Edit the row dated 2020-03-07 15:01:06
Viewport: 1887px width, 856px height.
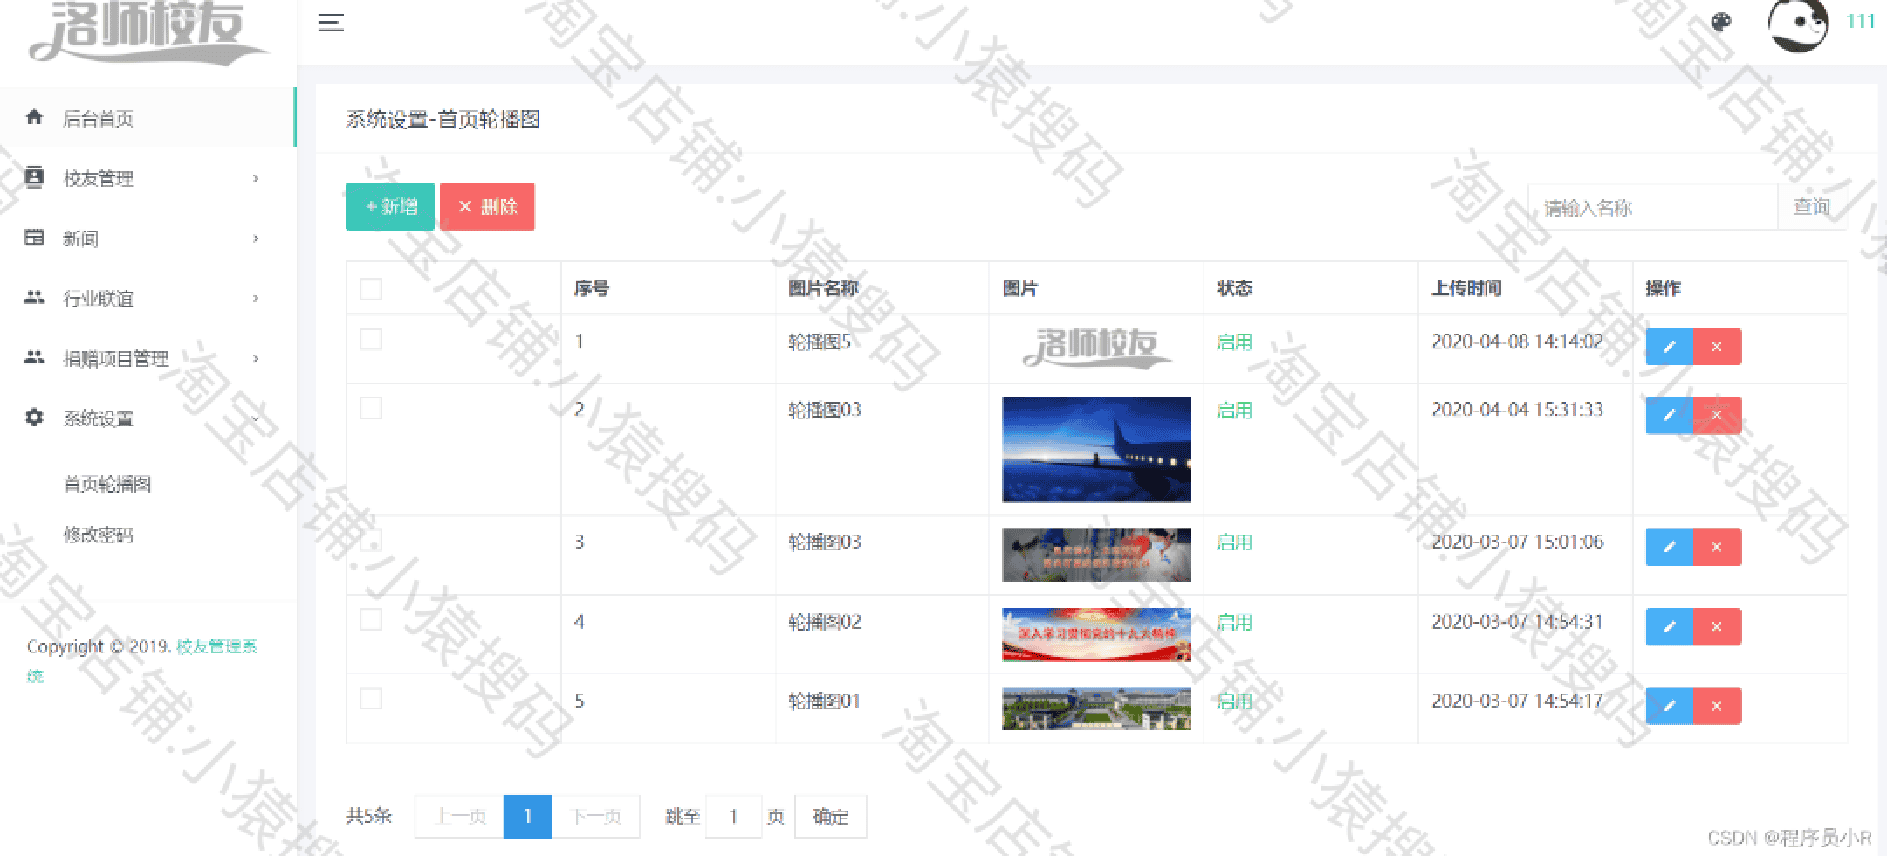[x=1669, y=547]
